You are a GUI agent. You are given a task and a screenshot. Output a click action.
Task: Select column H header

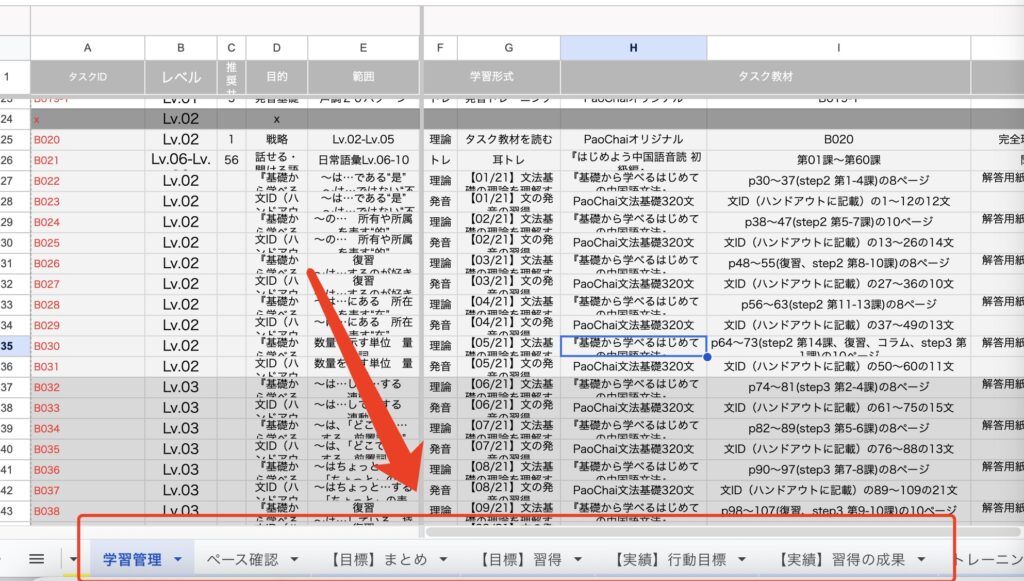(633, 47)
